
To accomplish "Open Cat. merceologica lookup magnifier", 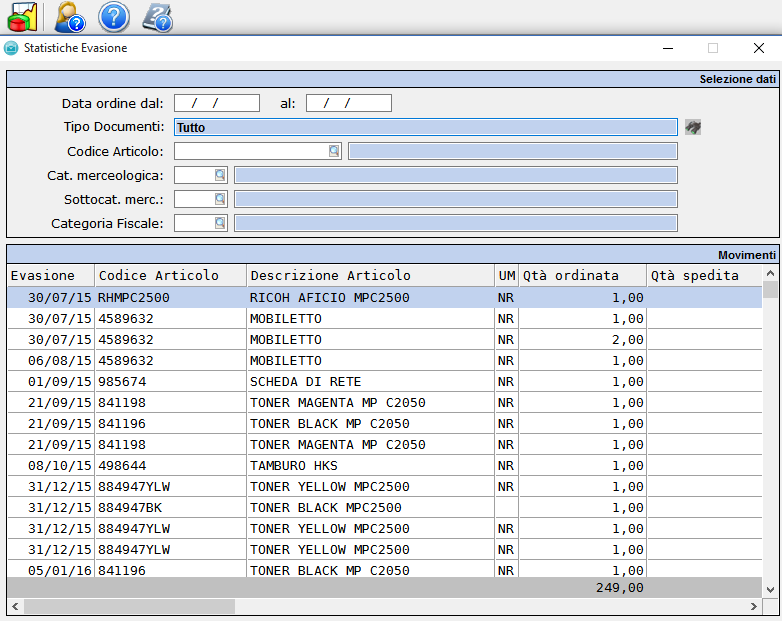I will [x=220, y=175].
